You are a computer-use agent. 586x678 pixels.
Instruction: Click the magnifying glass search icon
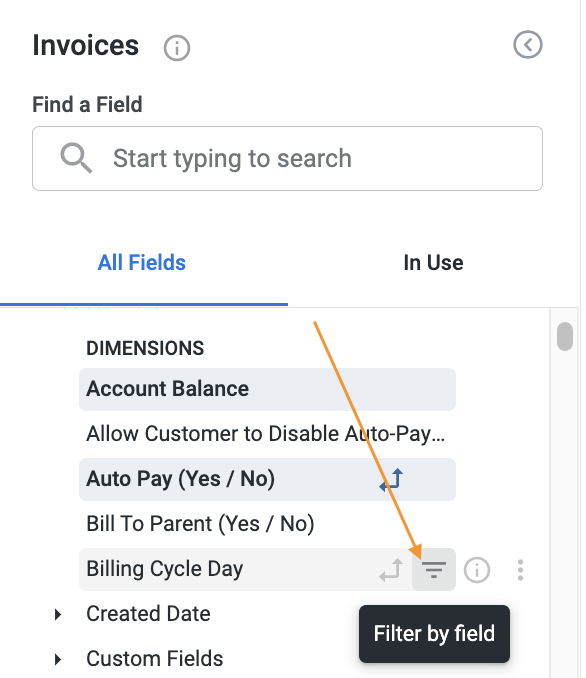76,158
